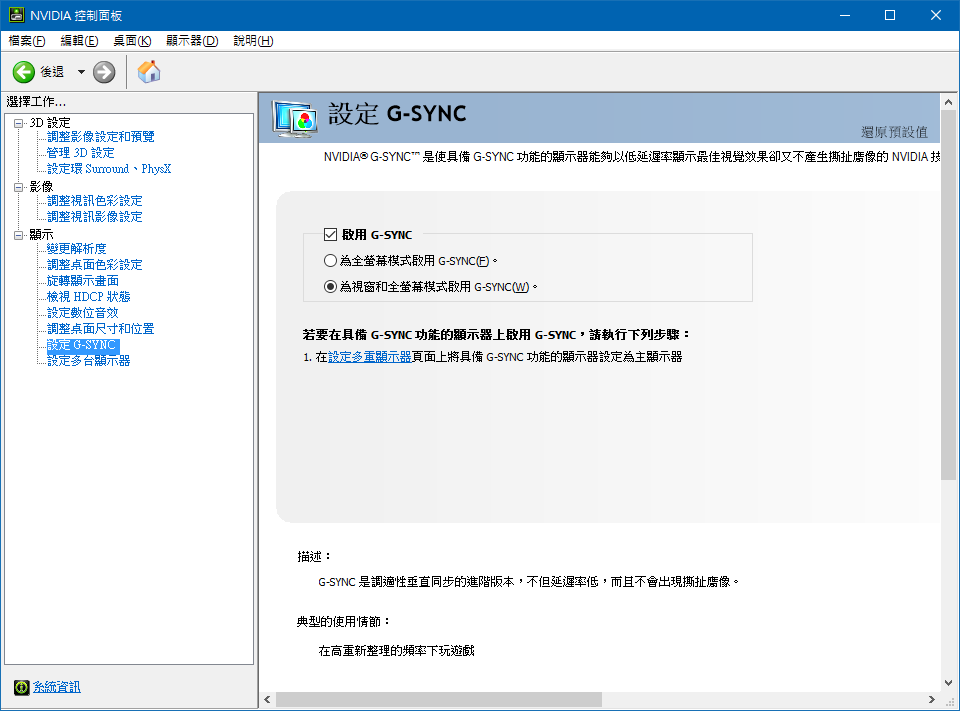
Task: Open 調整影像設定和預覽 in the tree
Action: tap(101, 137)
